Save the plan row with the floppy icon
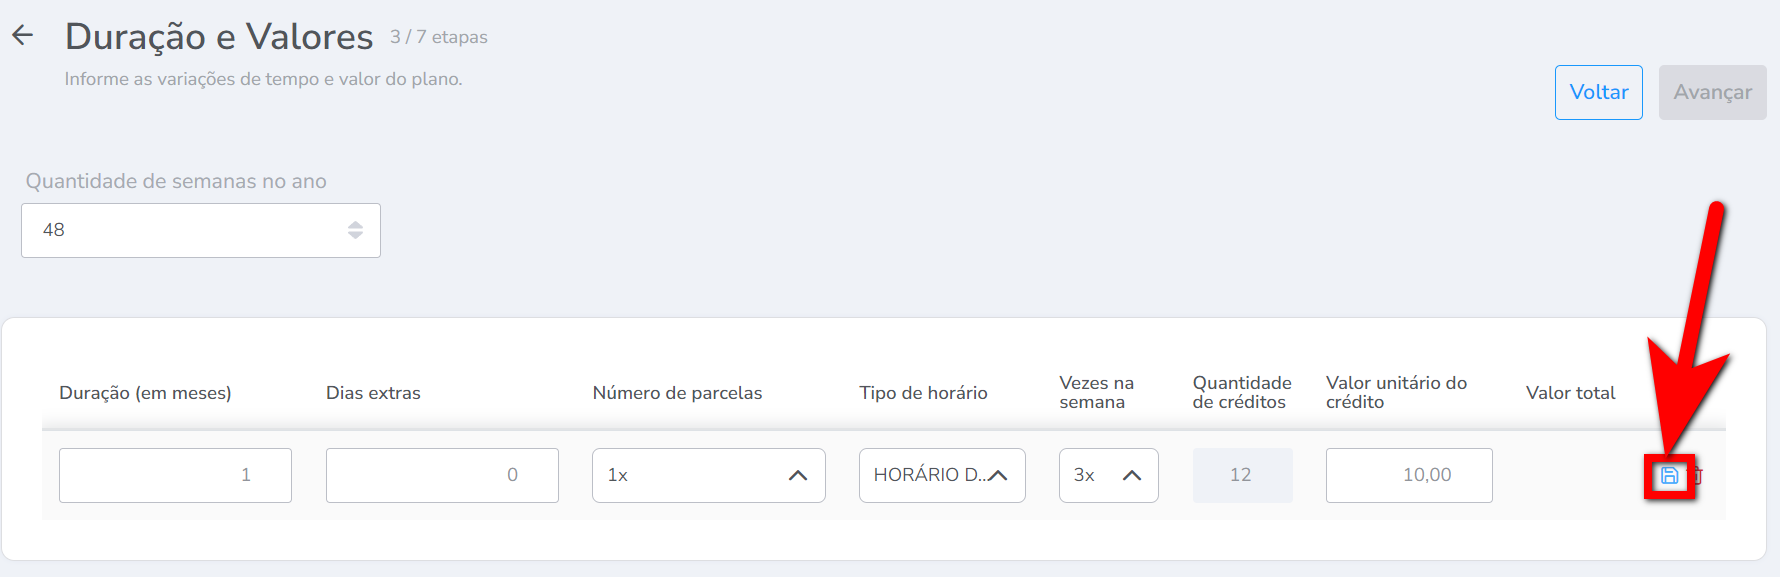The image size is (1780, 577). coord(1669,476)
